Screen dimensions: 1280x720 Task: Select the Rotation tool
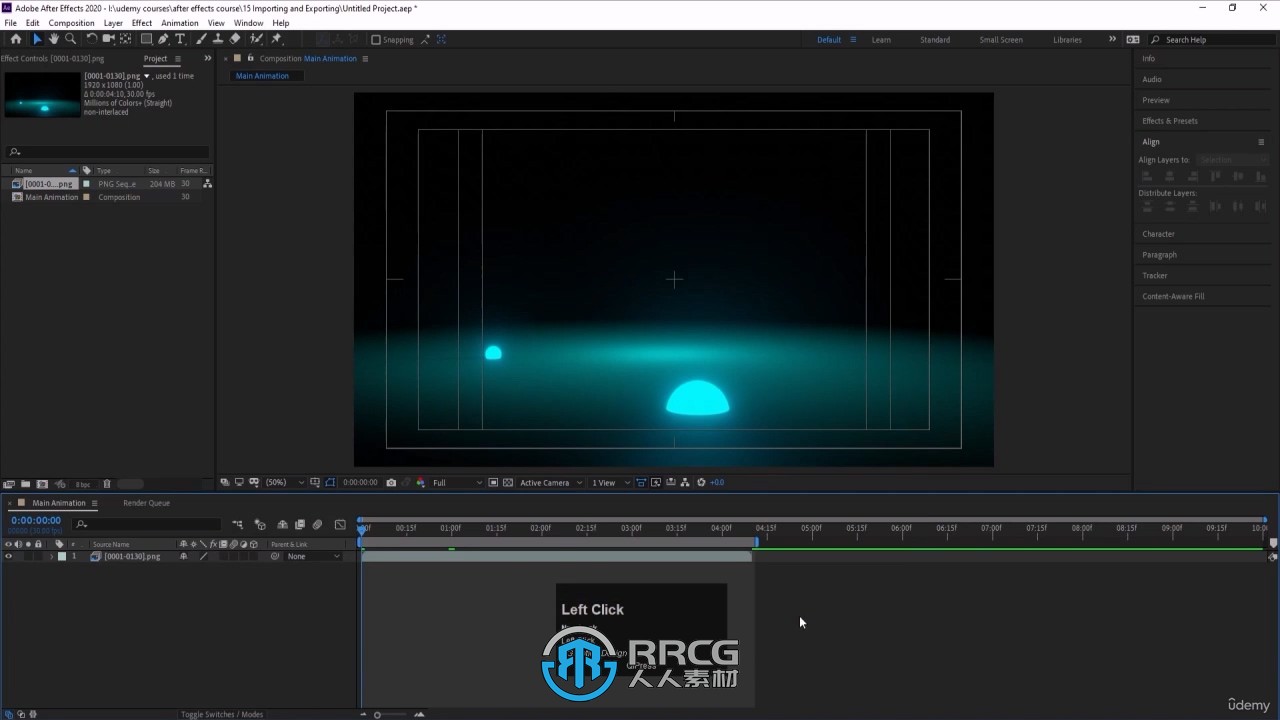(x=91, y=39)
